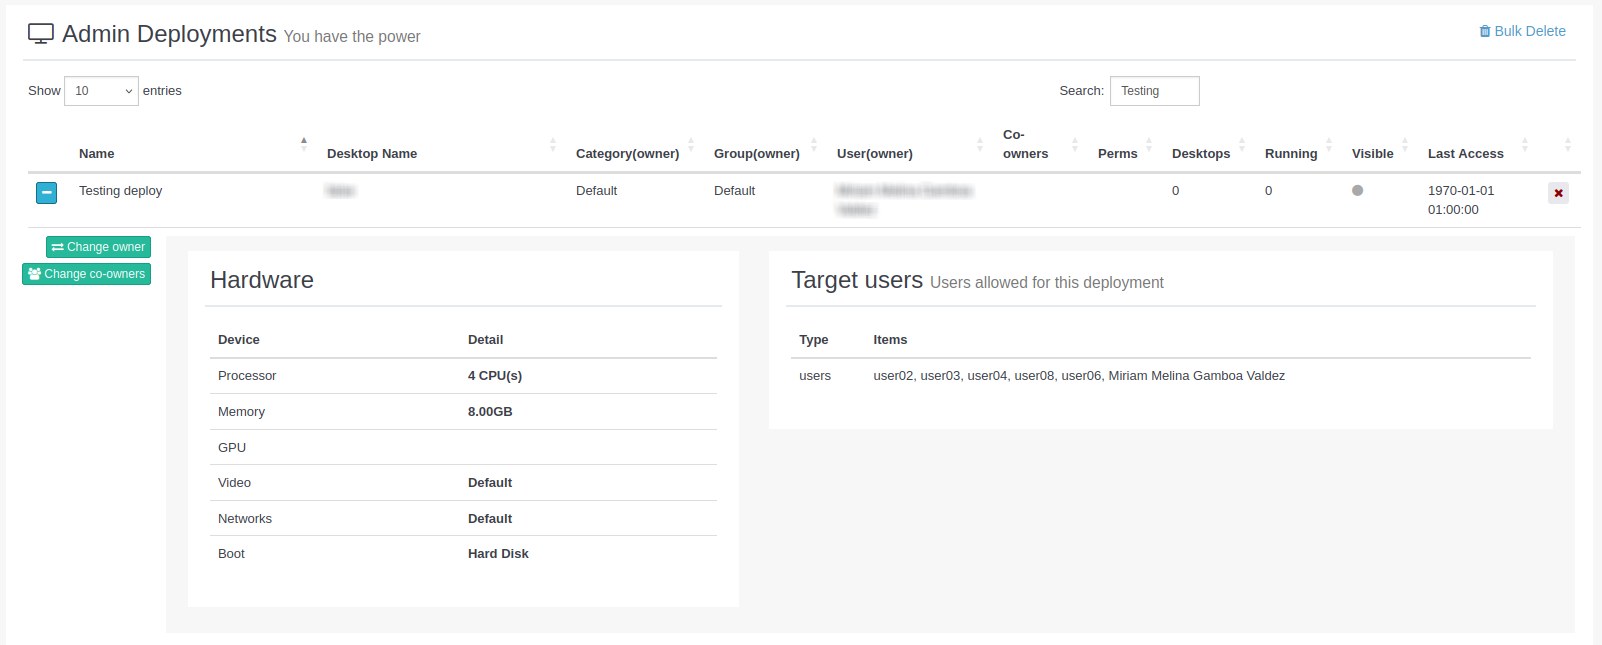Click the red delete icon for Testing deploy
The image size is (1602, 645).
1558,193
